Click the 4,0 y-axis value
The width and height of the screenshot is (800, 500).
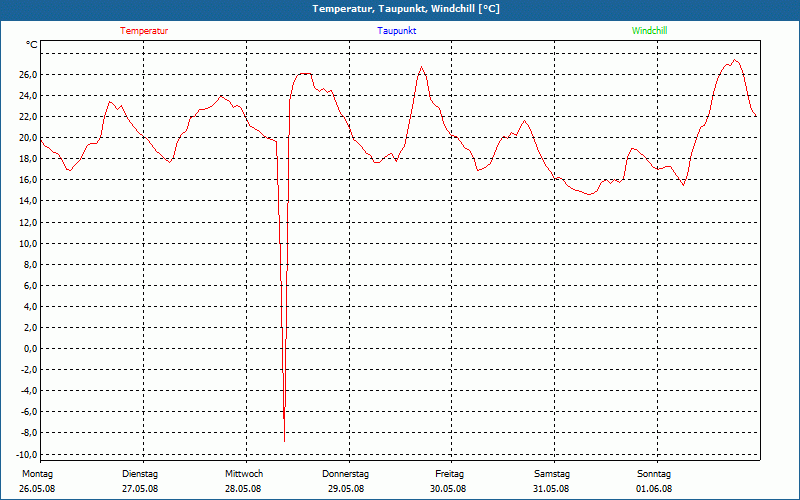pos(31,307)
